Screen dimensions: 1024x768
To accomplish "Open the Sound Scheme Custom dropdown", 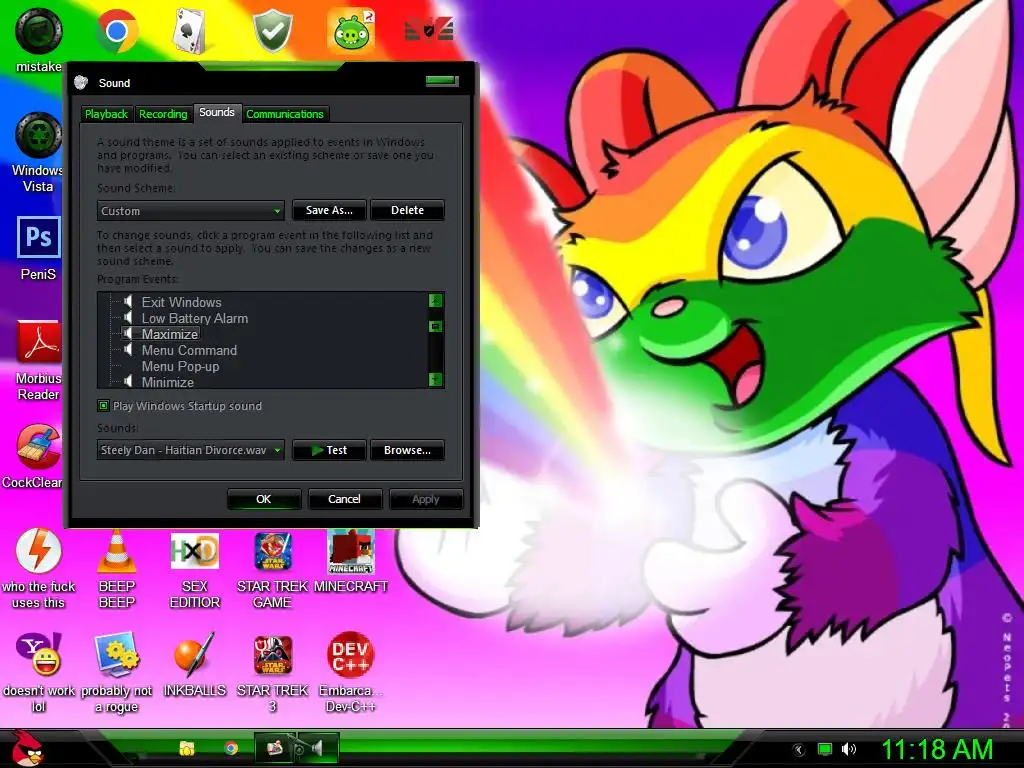I will click(x=191, y=211).
